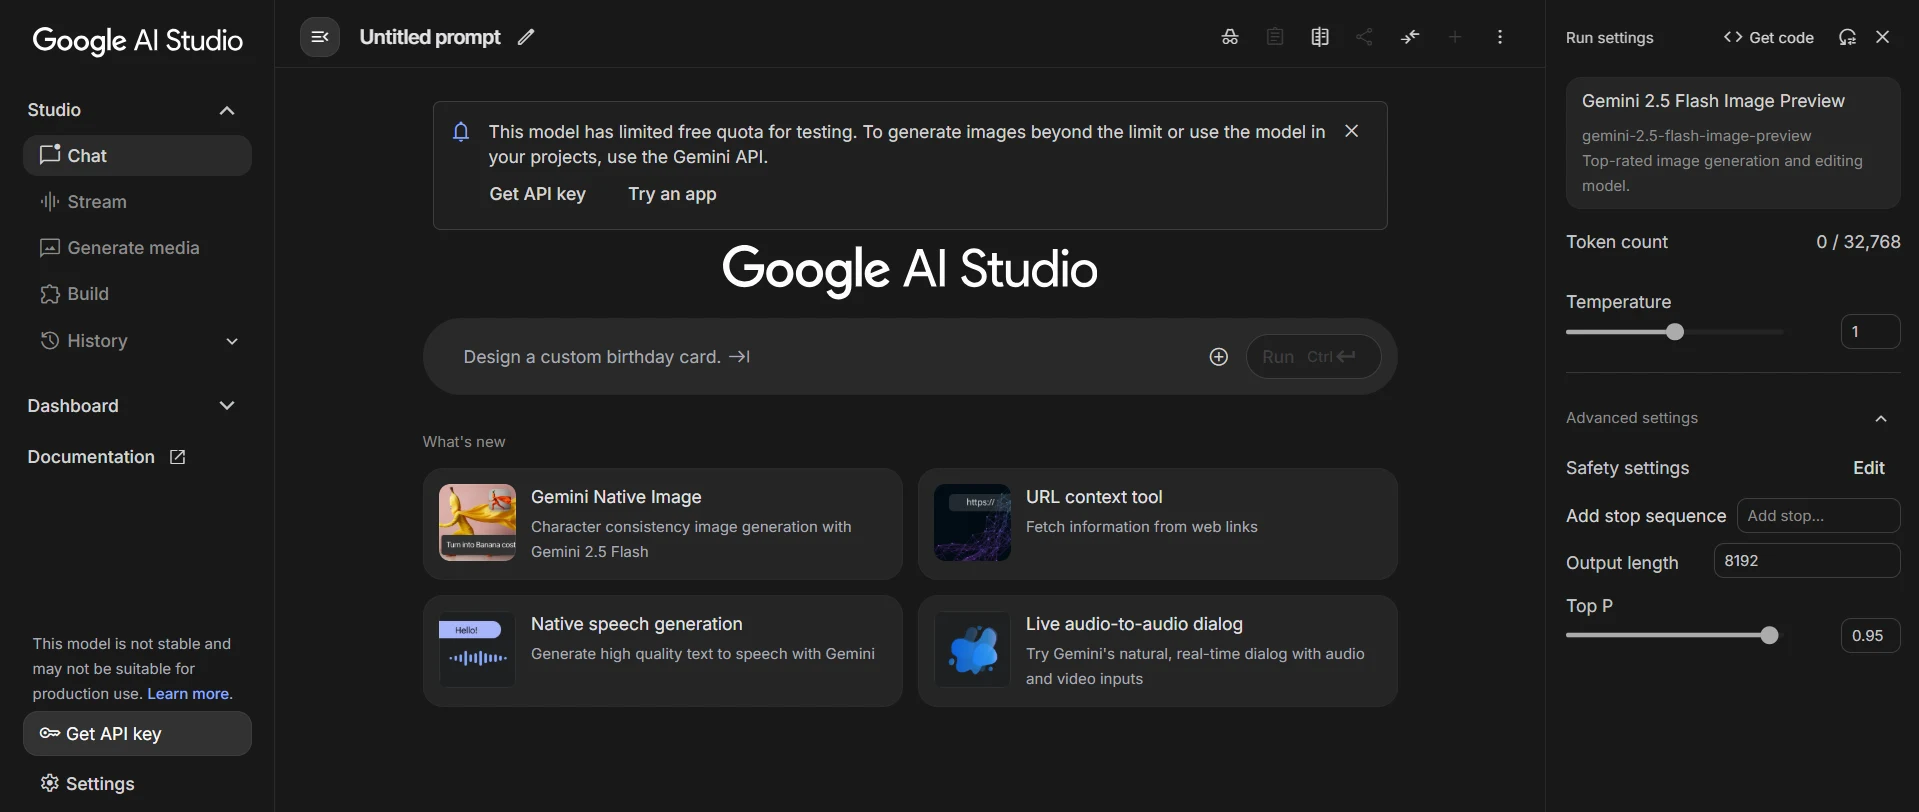Click the Get API key sidebar button
Image resolution: width=1919 pixels, height=812 pixels.
(137, 734)
